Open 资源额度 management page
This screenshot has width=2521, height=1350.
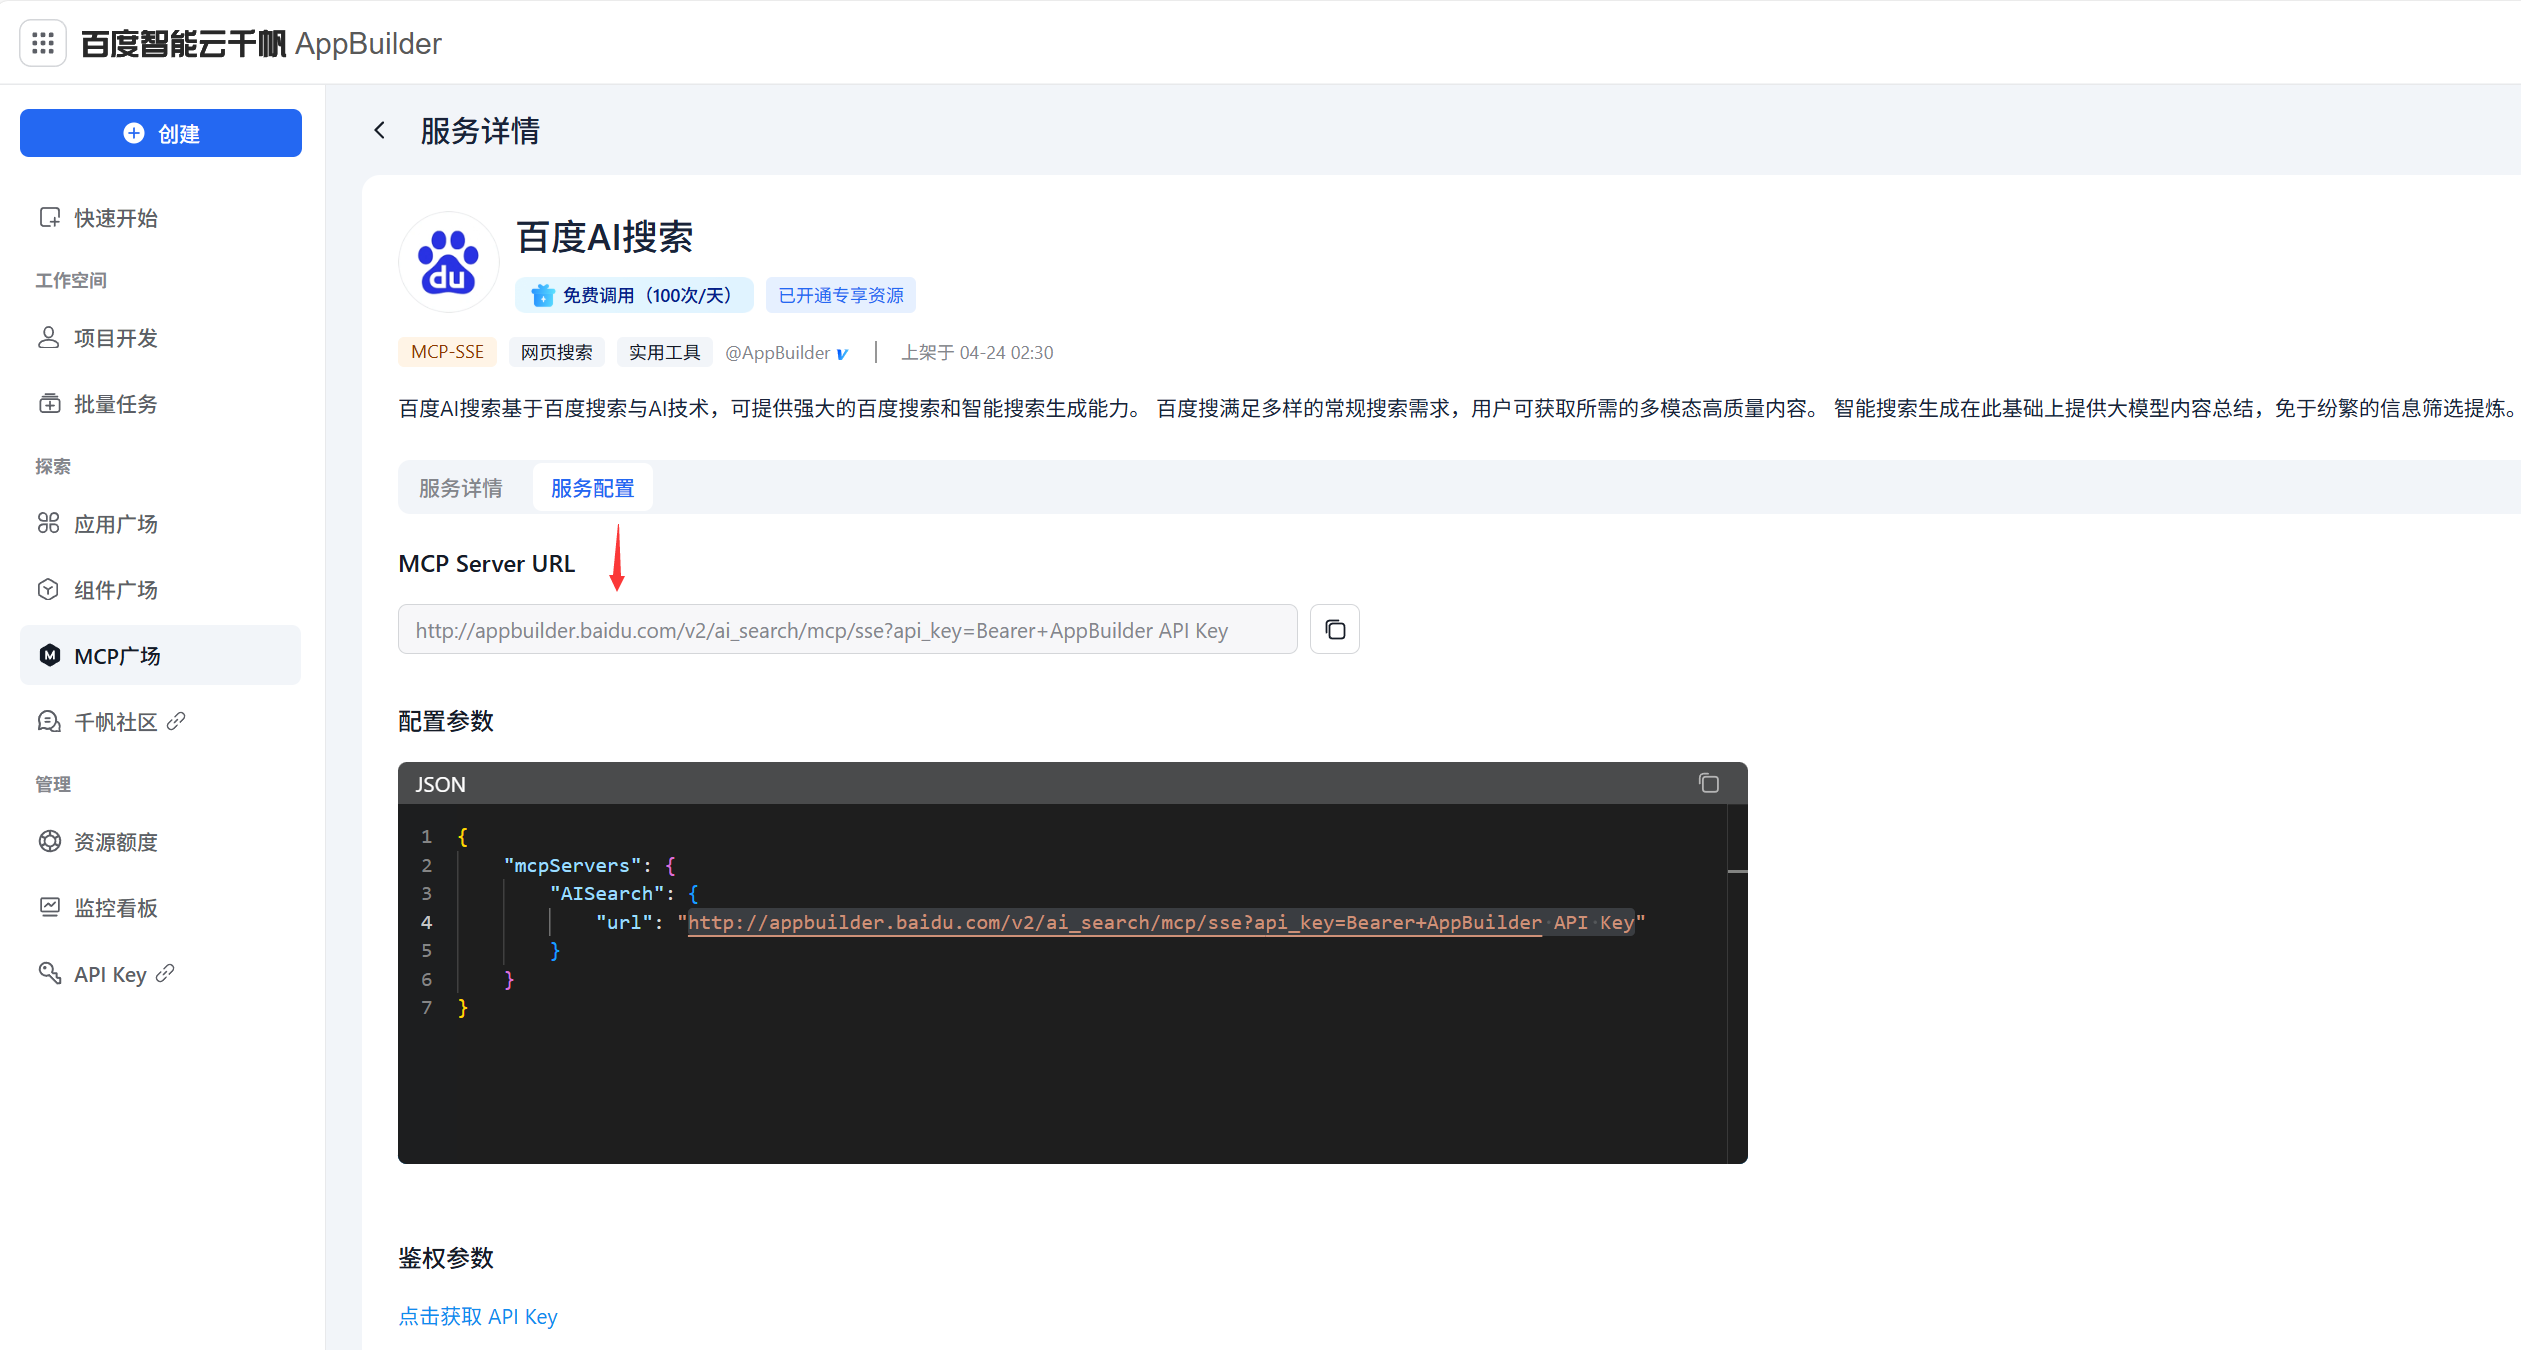[x=115, y=842]
